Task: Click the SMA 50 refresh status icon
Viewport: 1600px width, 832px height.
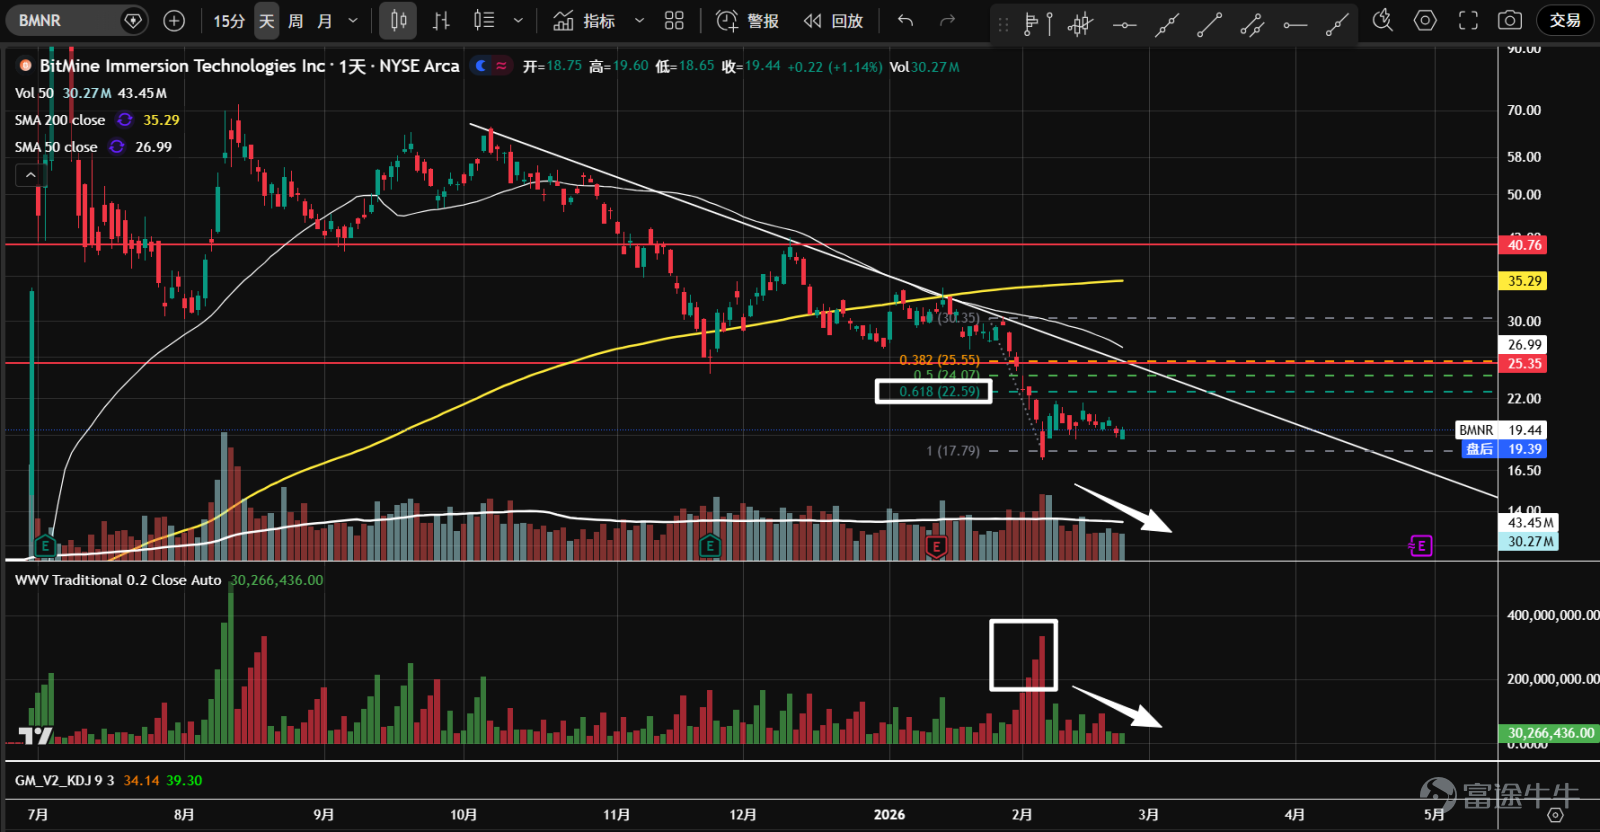Action: (117, 147)
